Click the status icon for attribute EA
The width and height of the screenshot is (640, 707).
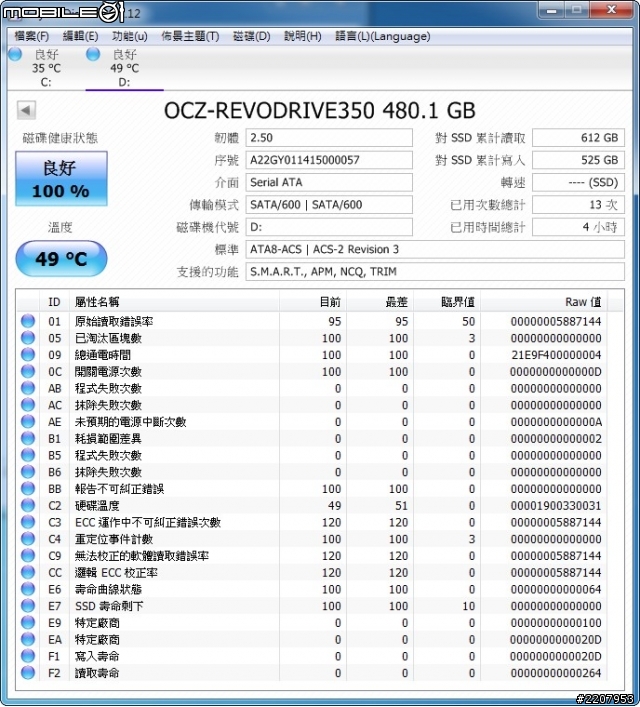[x=28, y=639]
